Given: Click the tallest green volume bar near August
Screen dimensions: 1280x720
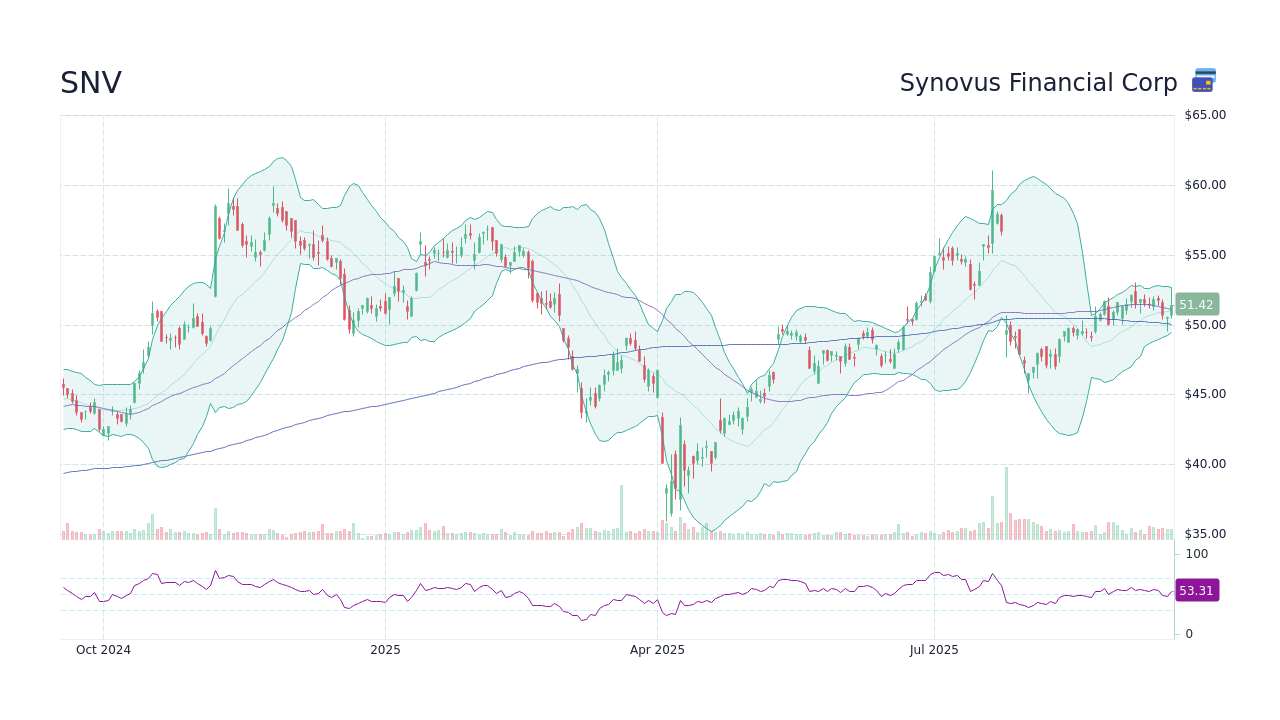Looking at the screenshot, I should click(1005, 500).
